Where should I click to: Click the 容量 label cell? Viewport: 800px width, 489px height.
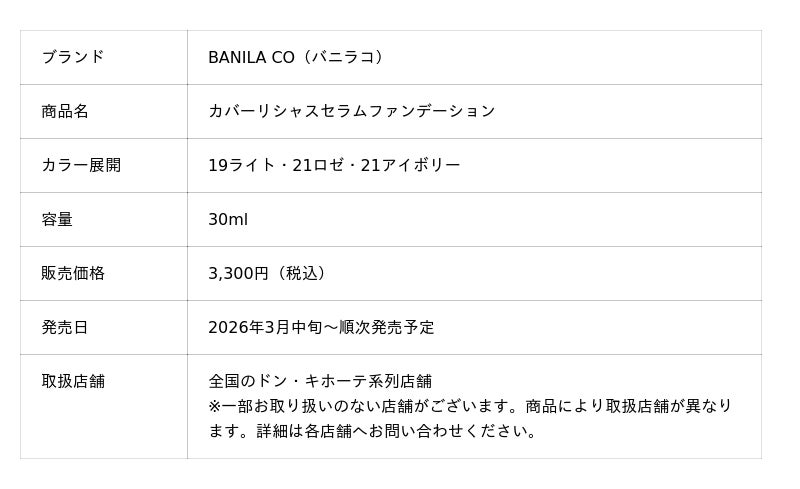point(57,219)
